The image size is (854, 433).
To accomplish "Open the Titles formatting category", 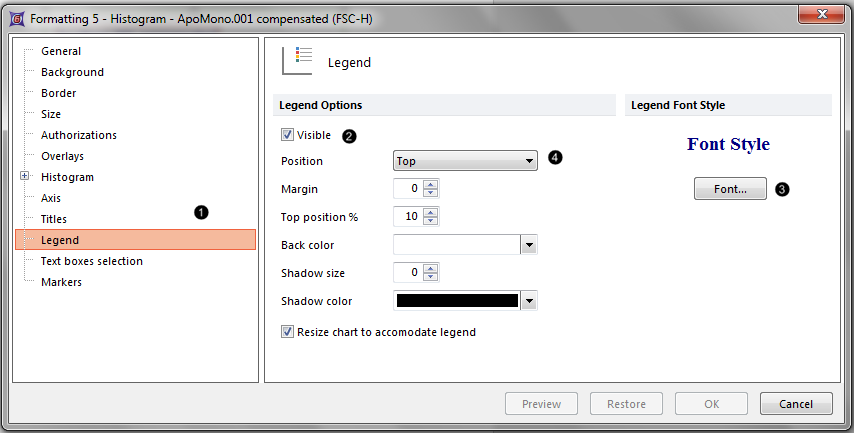I will point(54,219).
